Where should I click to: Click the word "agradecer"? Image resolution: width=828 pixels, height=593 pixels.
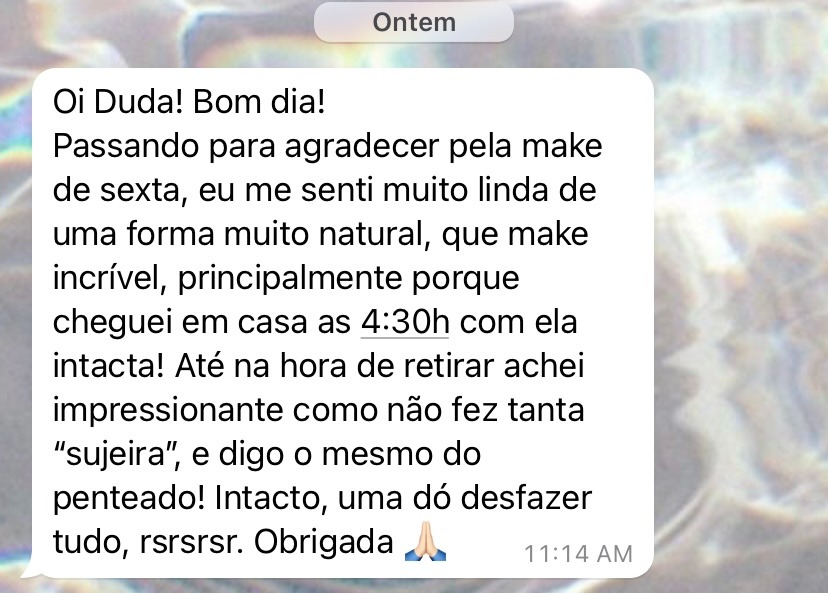pos(362,147)
